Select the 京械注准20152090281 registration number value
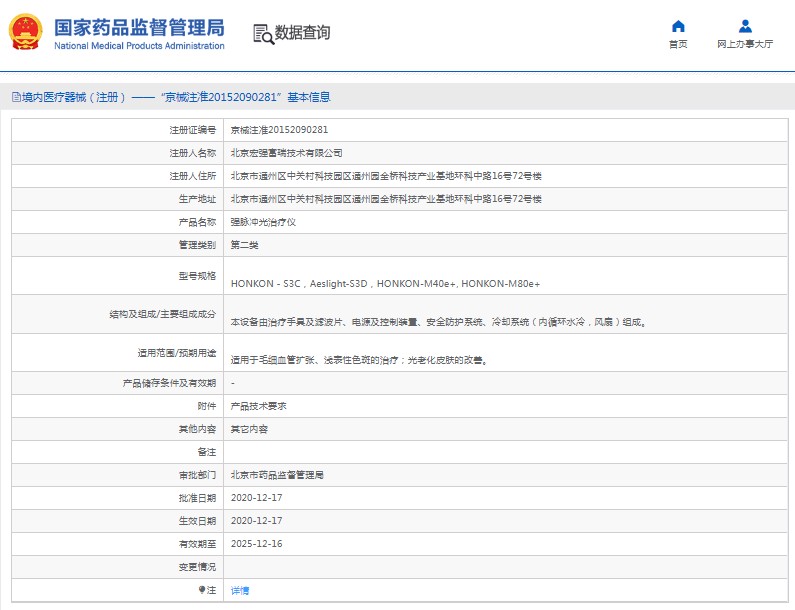795x610 pixels. [x=279, y=130]
